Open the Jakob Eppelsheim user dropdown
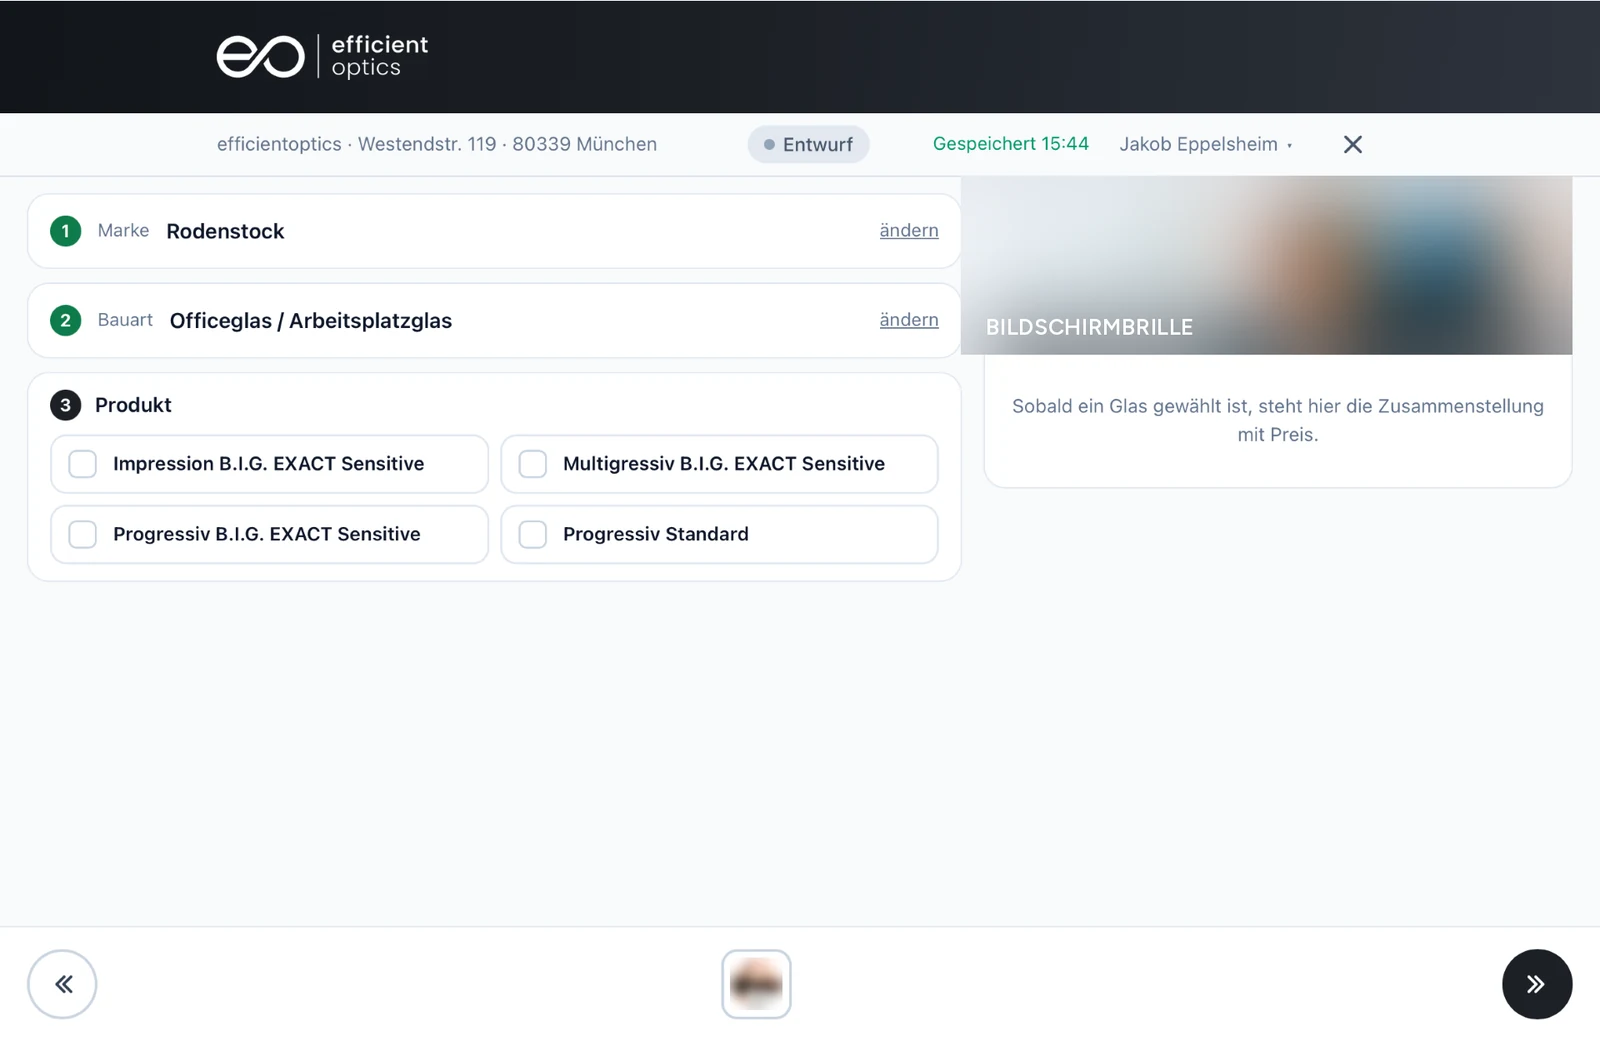Screen dimensions: 1600x1040 click(1206, 144)
